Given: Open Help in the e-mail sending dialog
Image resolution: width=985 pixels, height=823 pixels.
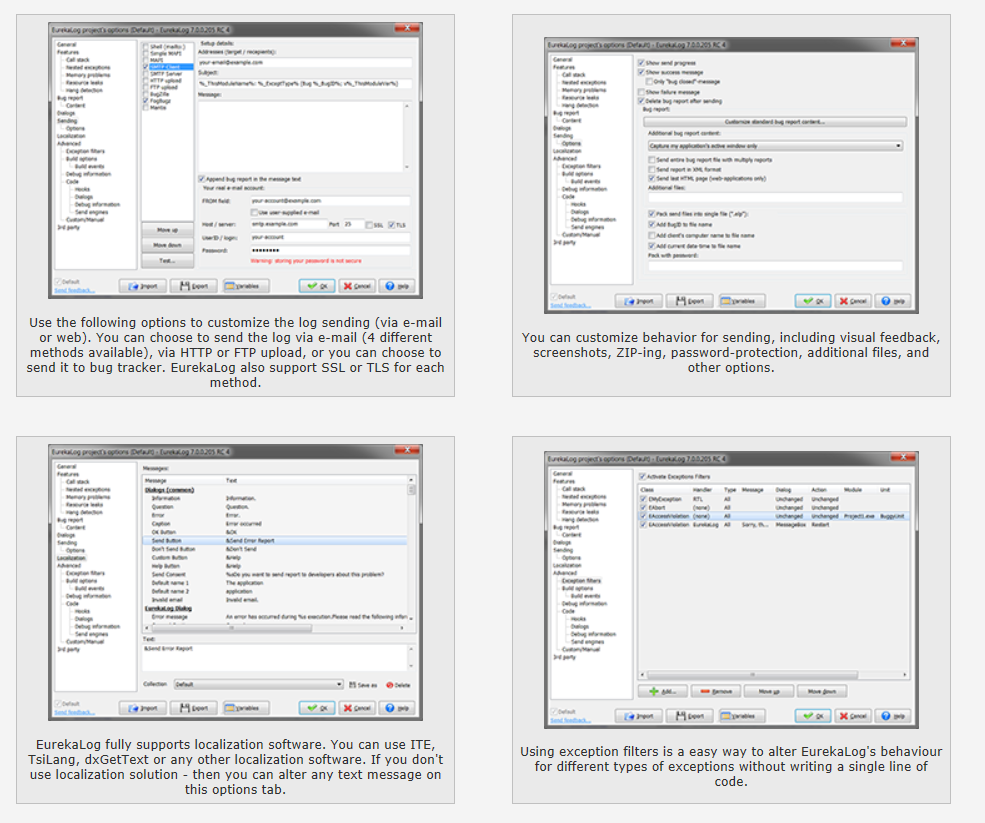Looking at the screenshot, I should click(397, 286).
